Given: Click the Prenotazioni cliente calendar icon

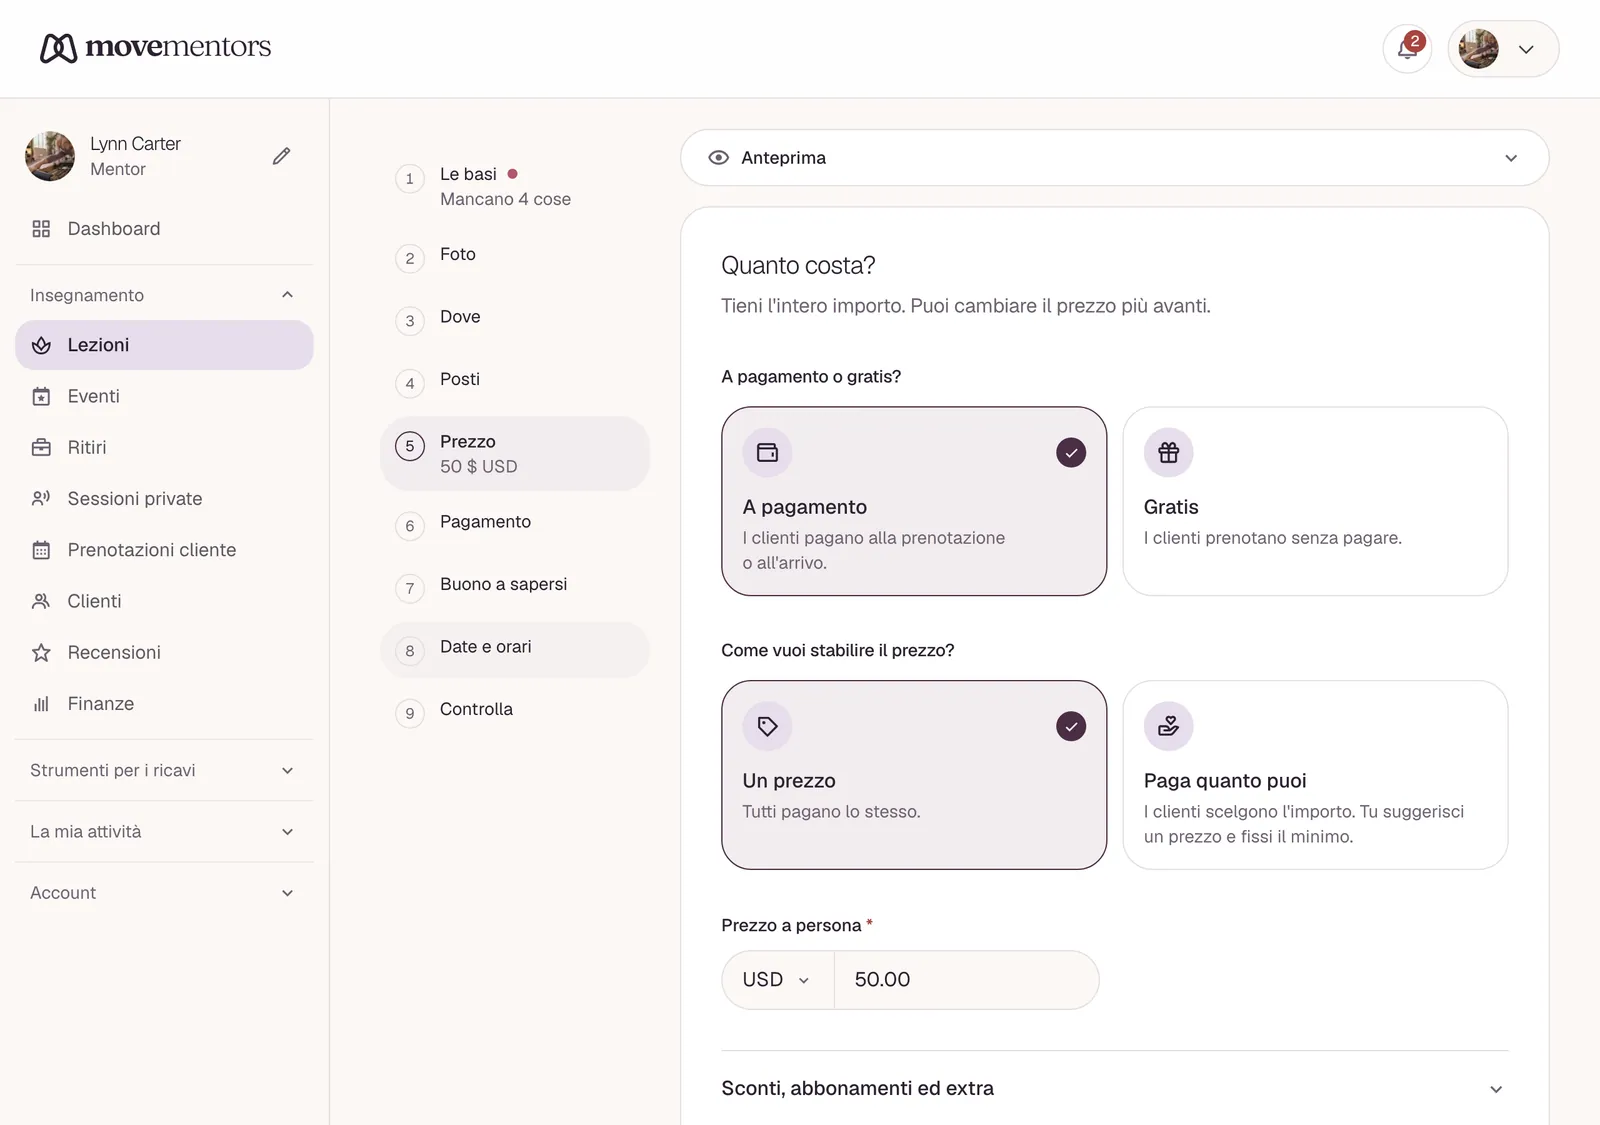Looking at the screenshot, I should (41, 550).
